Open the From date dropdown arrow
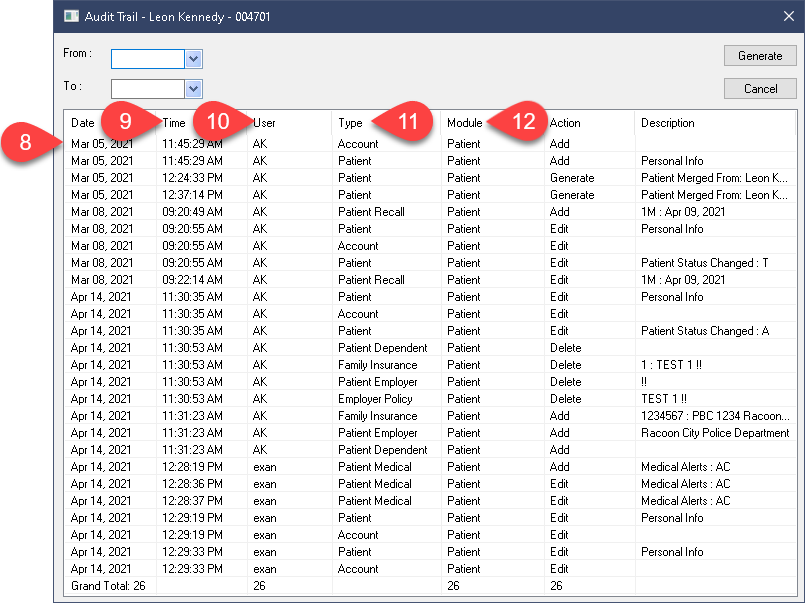805x603 pixels. (x=194, y=59)
